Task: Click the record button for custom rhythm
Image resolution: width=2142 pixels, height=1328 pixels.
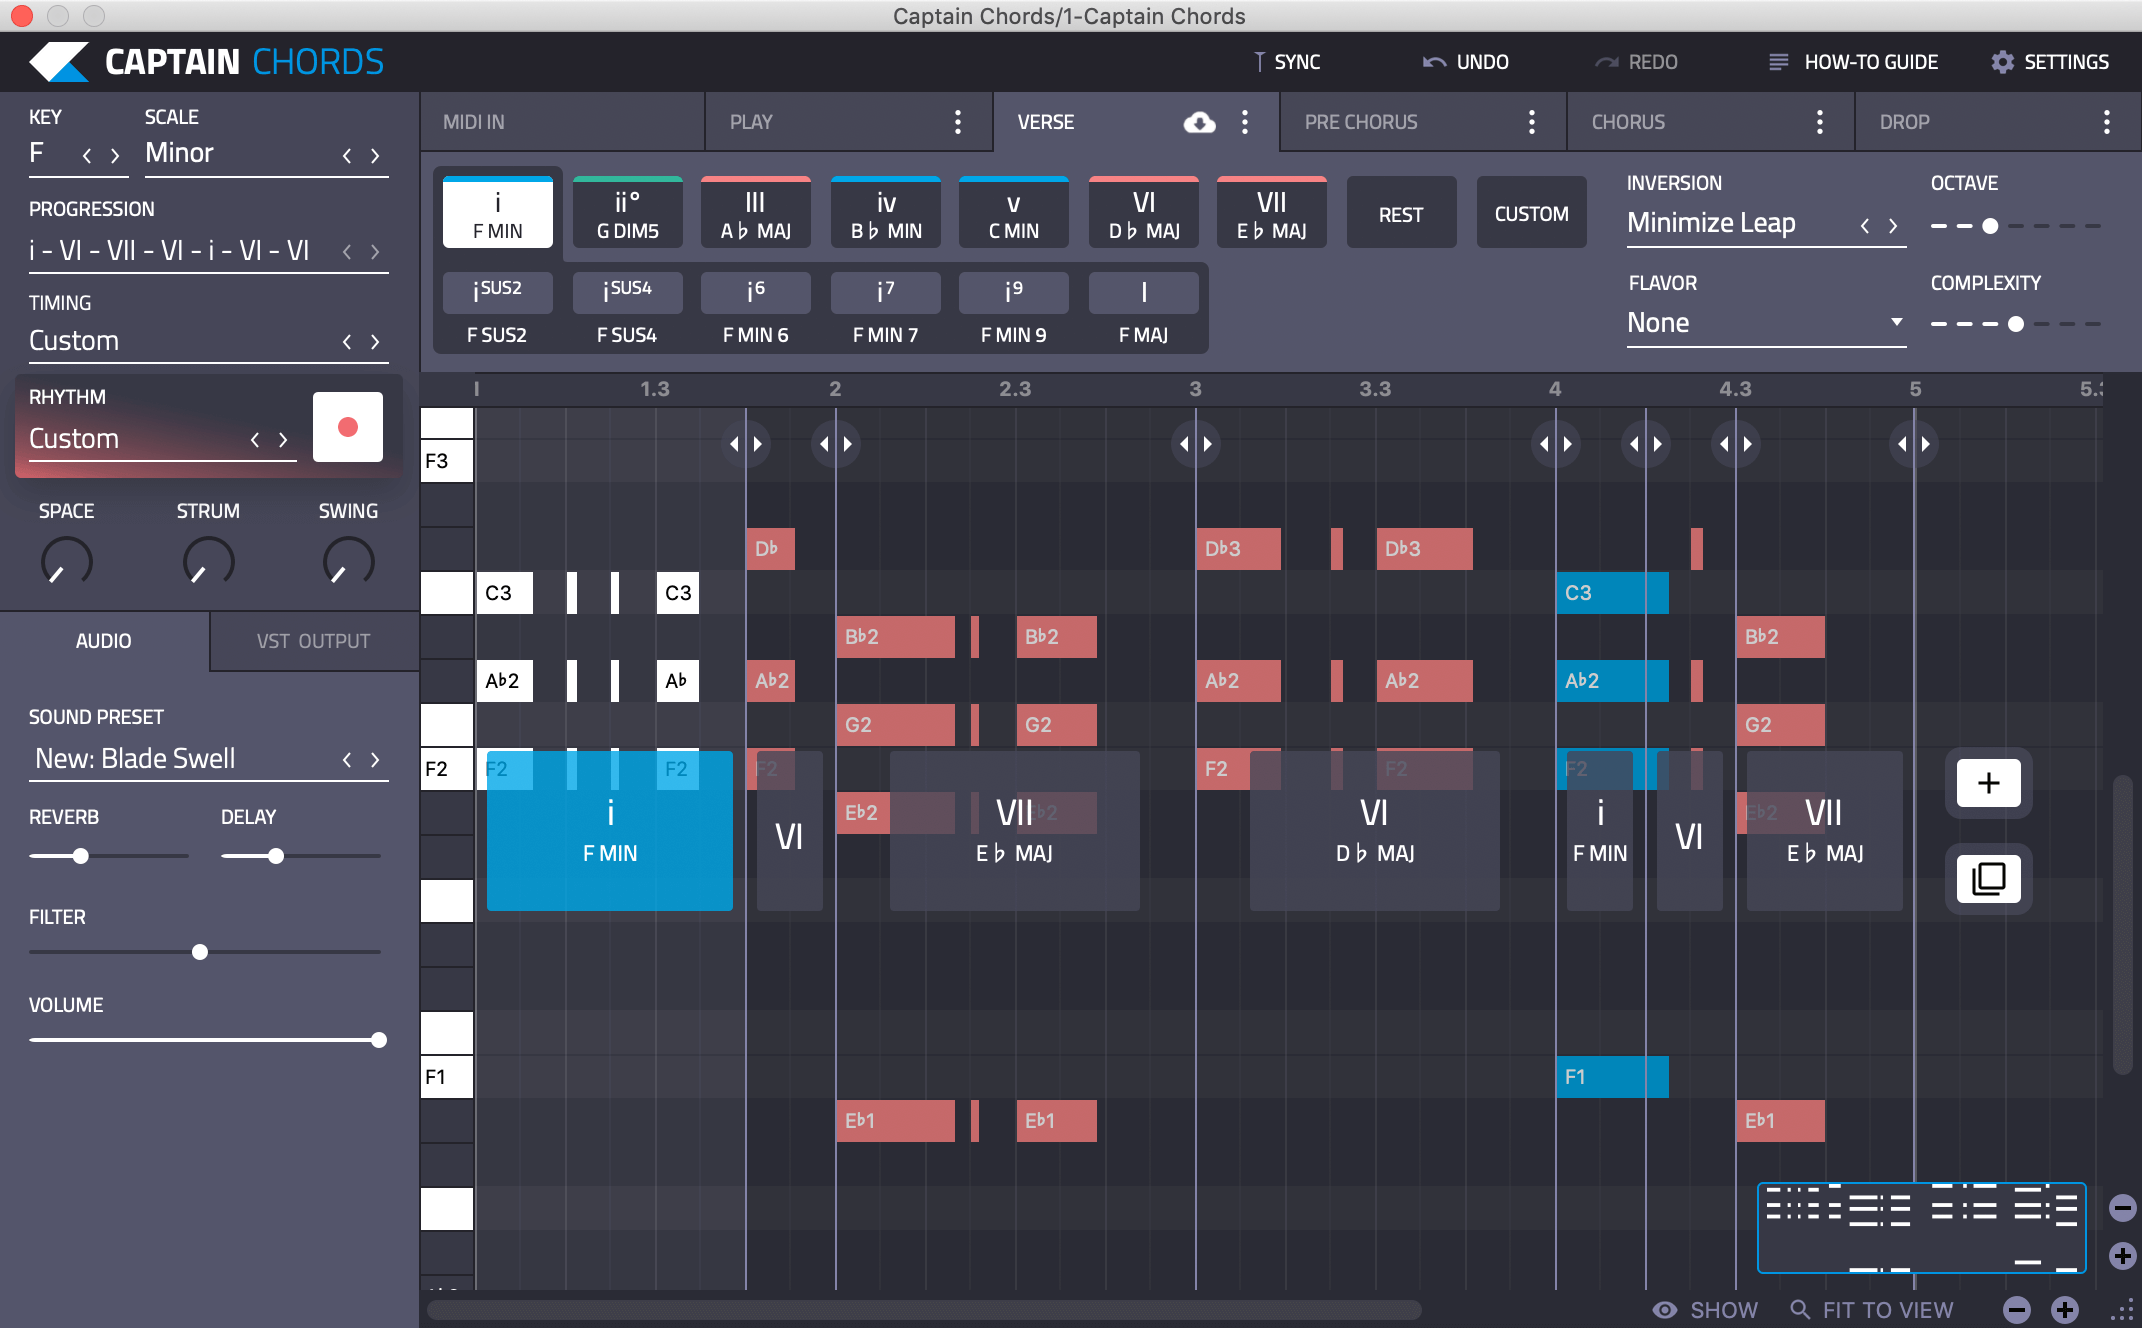Action: coord(349,425)
